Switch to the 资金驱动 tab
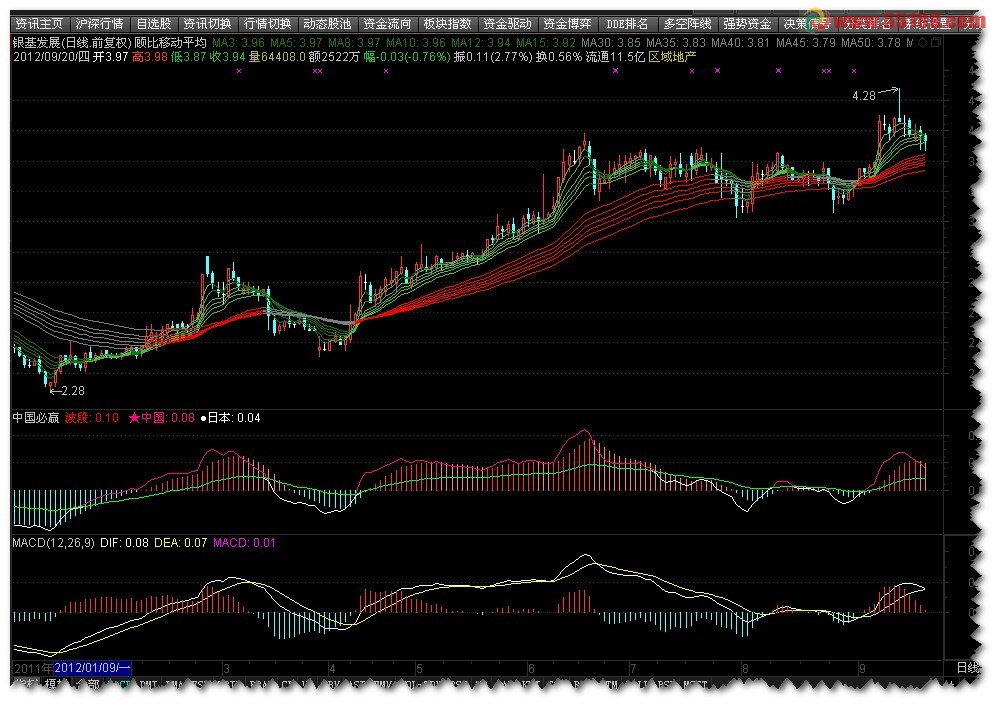 tap(507, 24)
